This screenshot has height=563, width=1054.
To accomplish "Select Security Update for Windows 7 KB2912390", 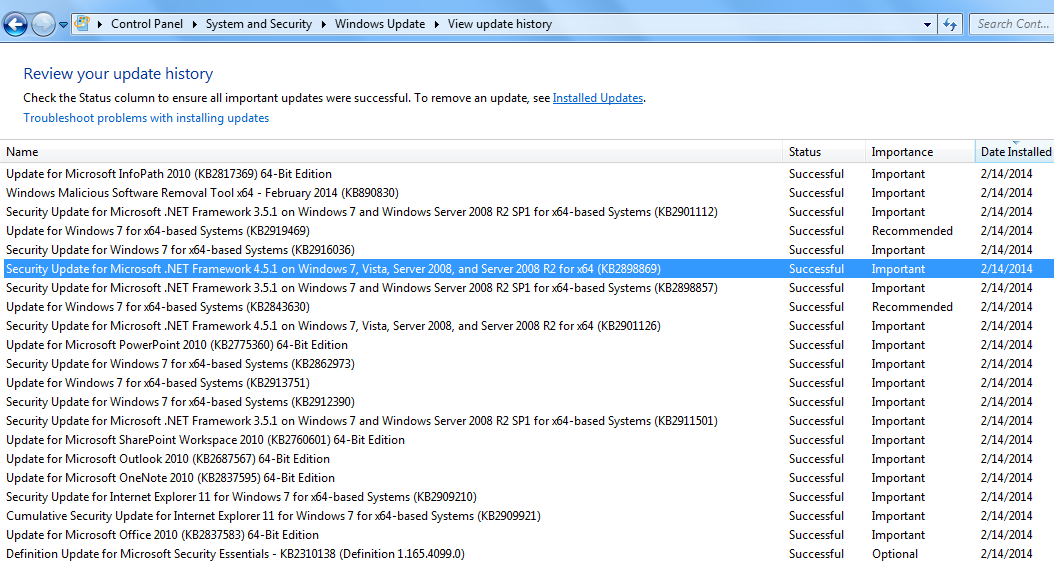I will pyautogui.click(x=527, y=402).
